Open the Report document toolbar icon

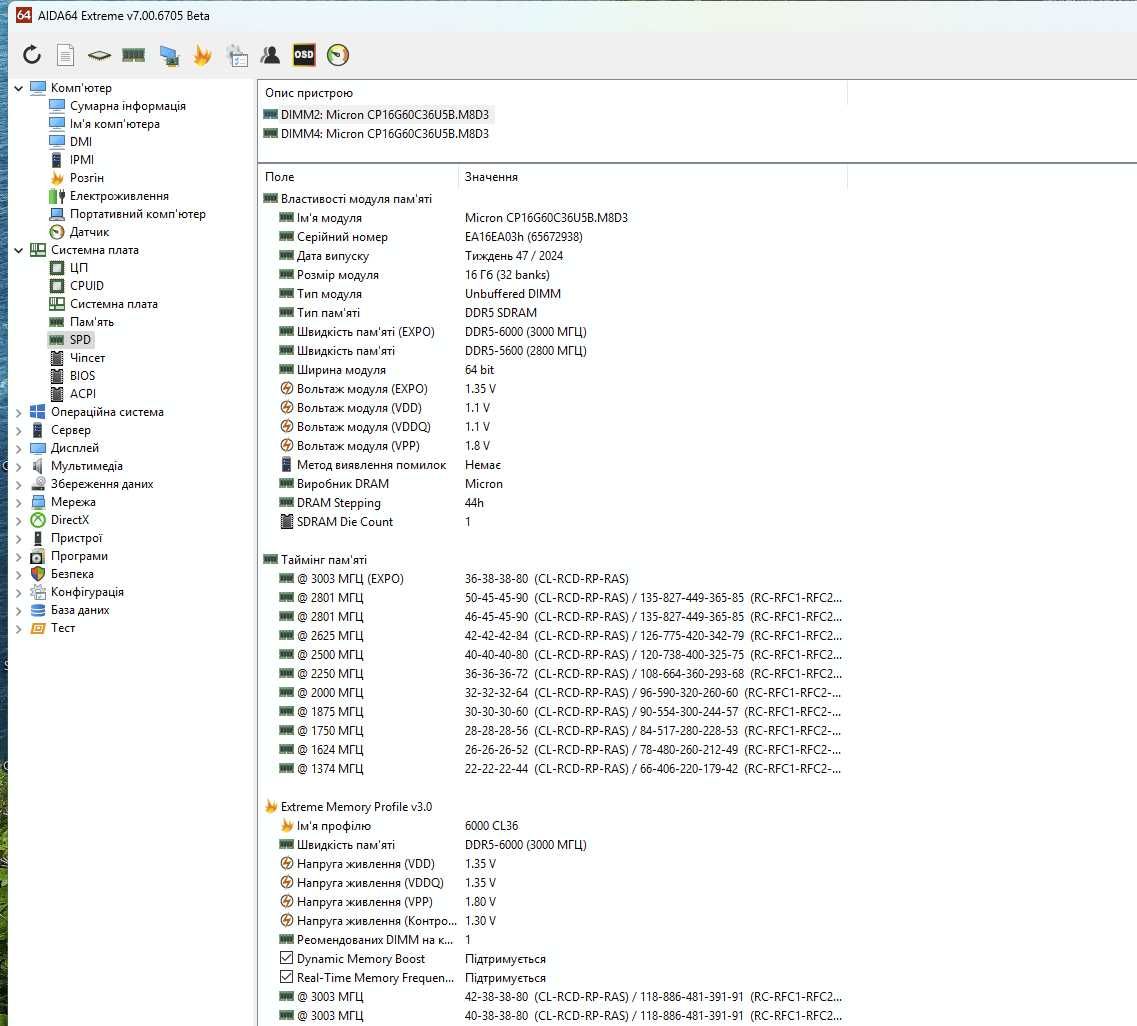(65, 55)
